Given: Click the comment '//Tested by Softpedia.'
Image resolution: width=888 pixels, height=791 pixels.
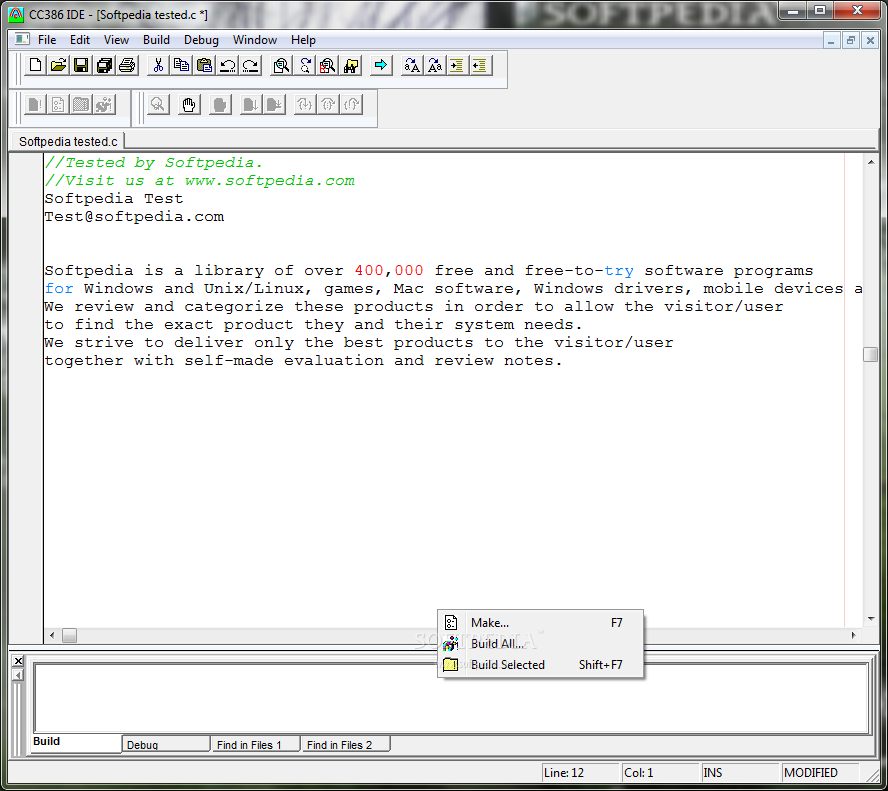Looking at the screenshot, I should click(153, 163).
